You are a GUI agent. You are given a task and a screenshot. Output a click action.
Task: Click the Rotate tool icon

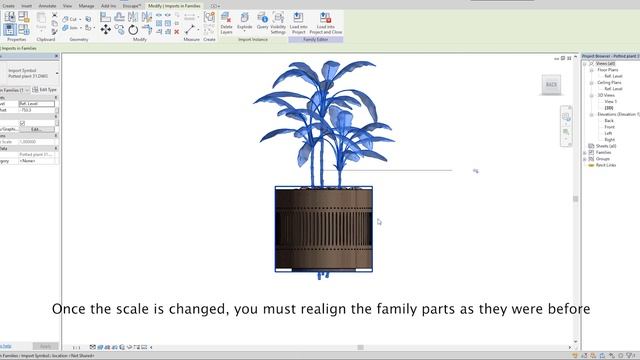[x=133, y=29]
